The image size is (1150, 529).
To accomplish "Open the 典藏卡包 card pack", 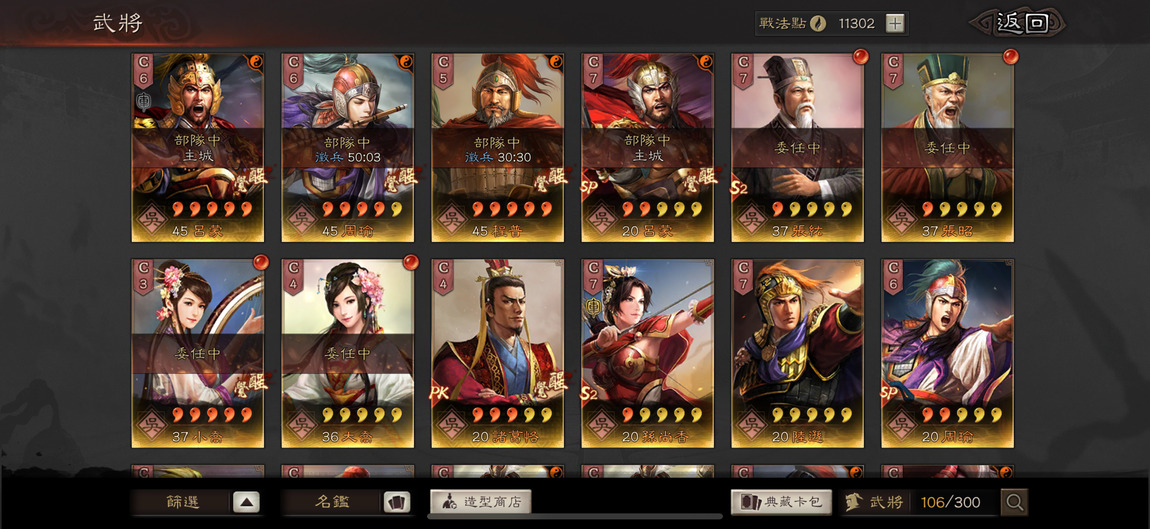I will [x=781, y=502].
